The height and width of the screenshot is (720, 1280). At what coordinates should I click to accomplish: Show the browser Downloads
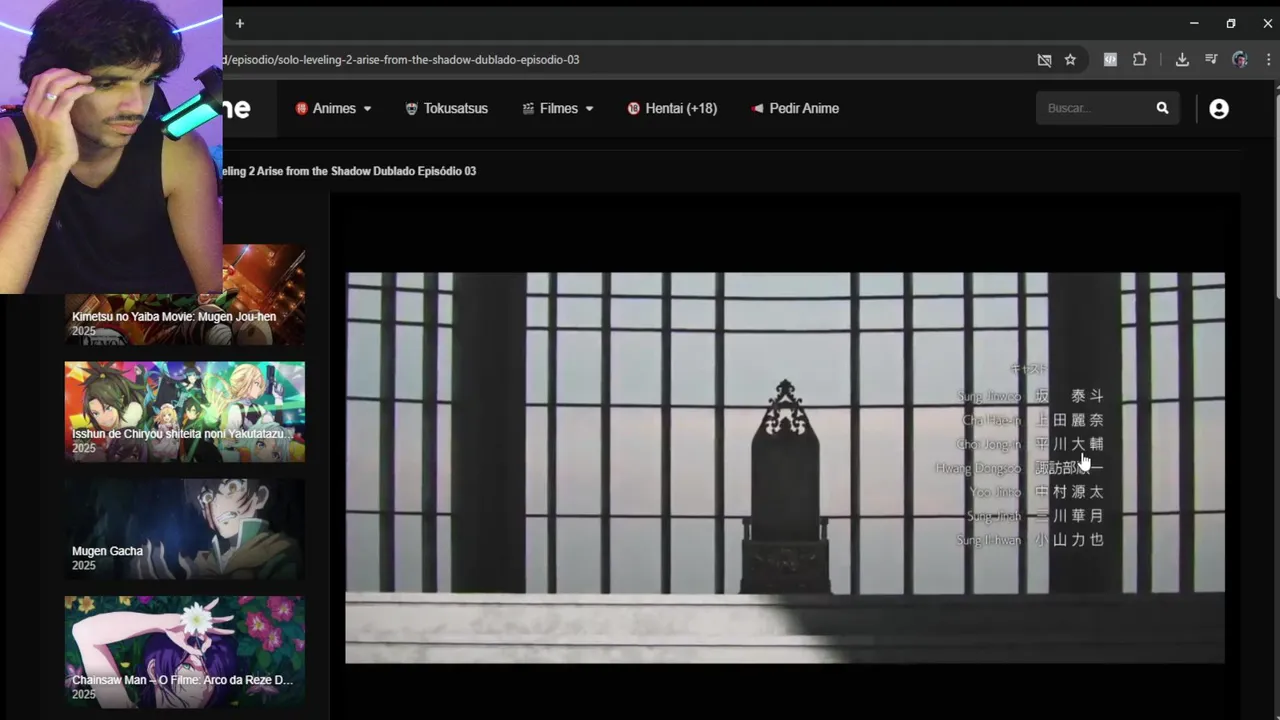pyautogui.click(x=1182, y=60)
